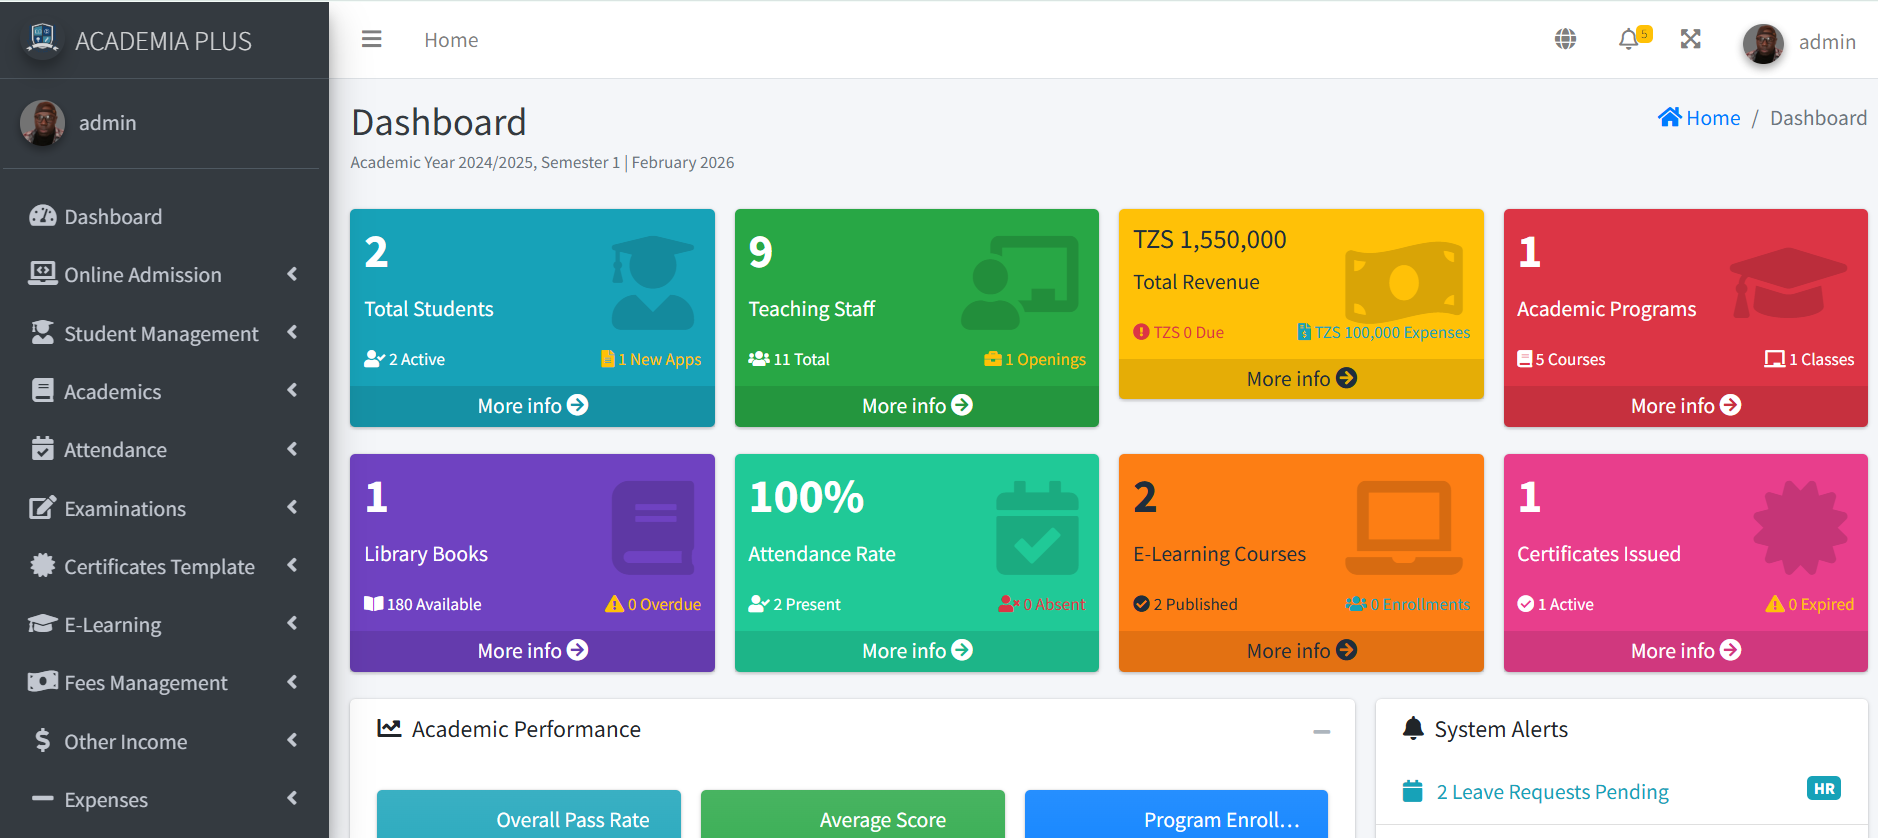Click the Academia Plus logo icon
Viewport: 1878px width, 838px height.
point(42,39)
